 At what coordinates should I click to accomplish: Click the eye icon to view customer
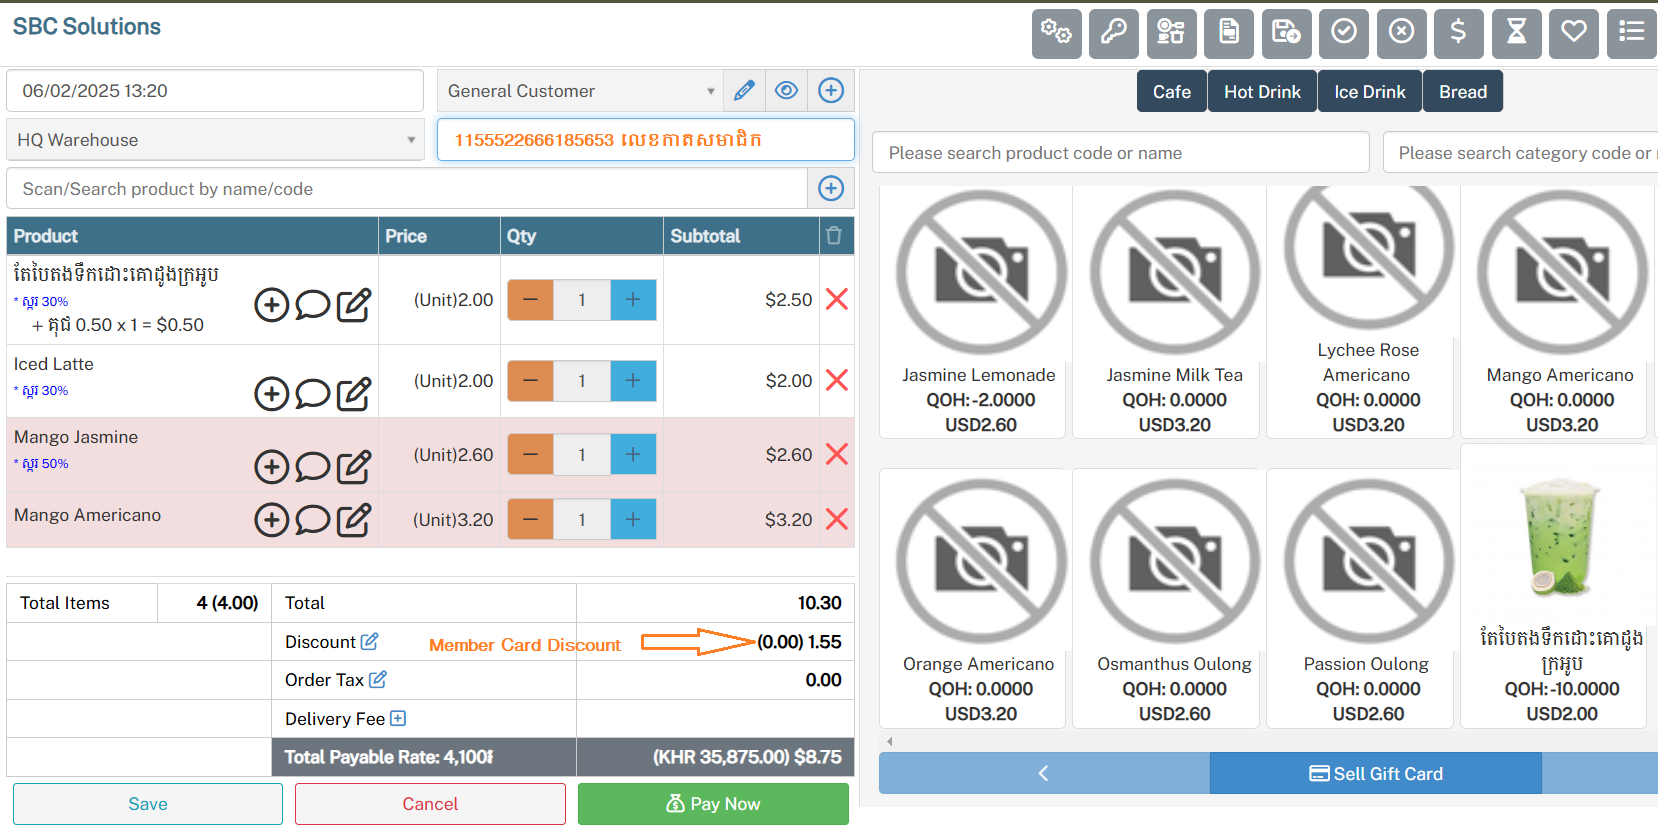[x=787, y=91]
